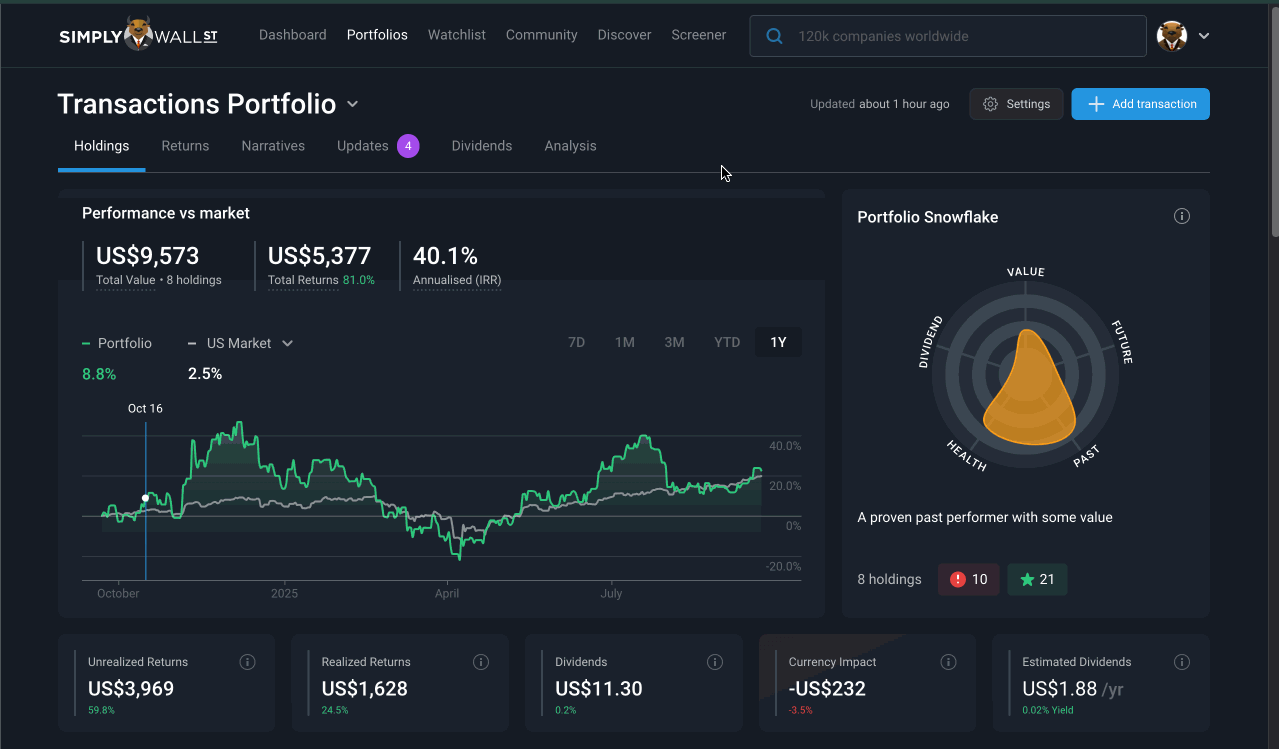Screen dimensions: 1279x749
Task: Select the 7D time range
Action: pos(576,343)
